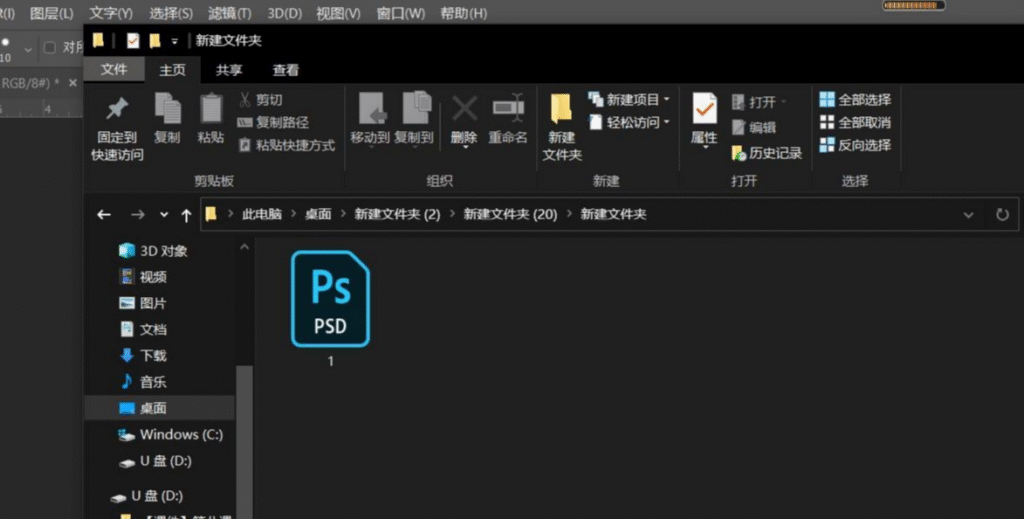
Task: Click 桌面 in the address breadcrumb
Action: (x=318, y=214)
